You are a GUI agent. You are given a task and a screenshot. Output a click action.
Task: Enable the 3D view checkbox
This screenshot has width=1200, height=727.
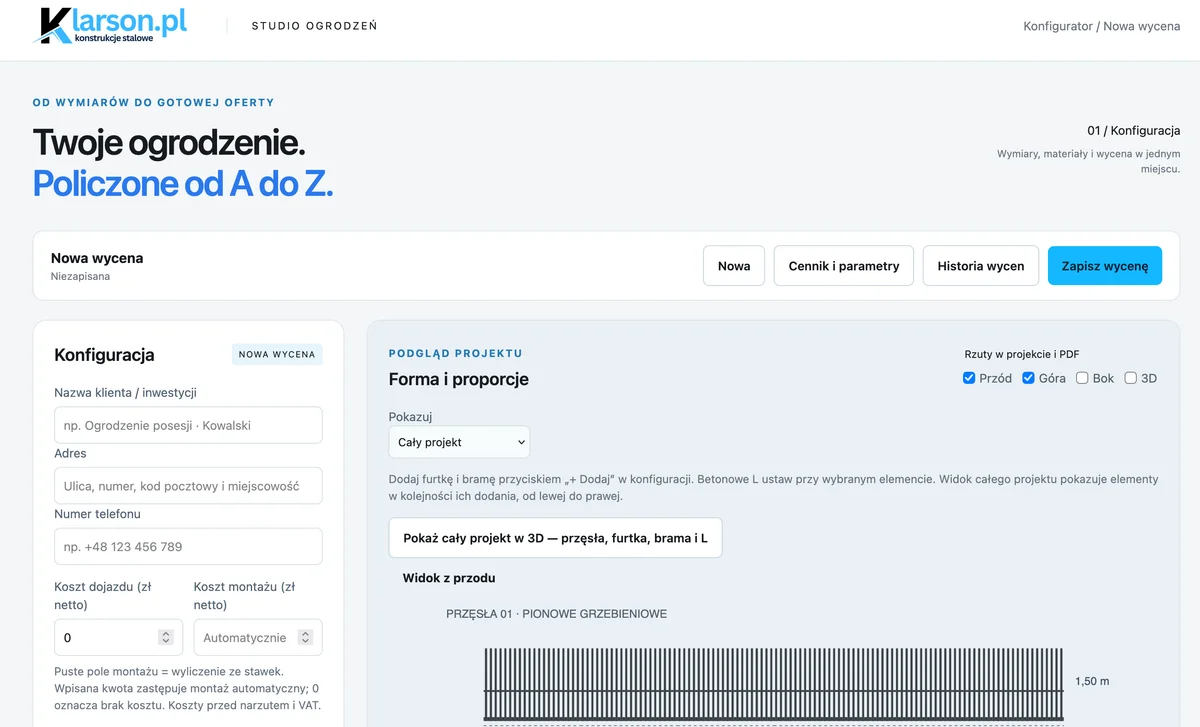[1131, 378]
